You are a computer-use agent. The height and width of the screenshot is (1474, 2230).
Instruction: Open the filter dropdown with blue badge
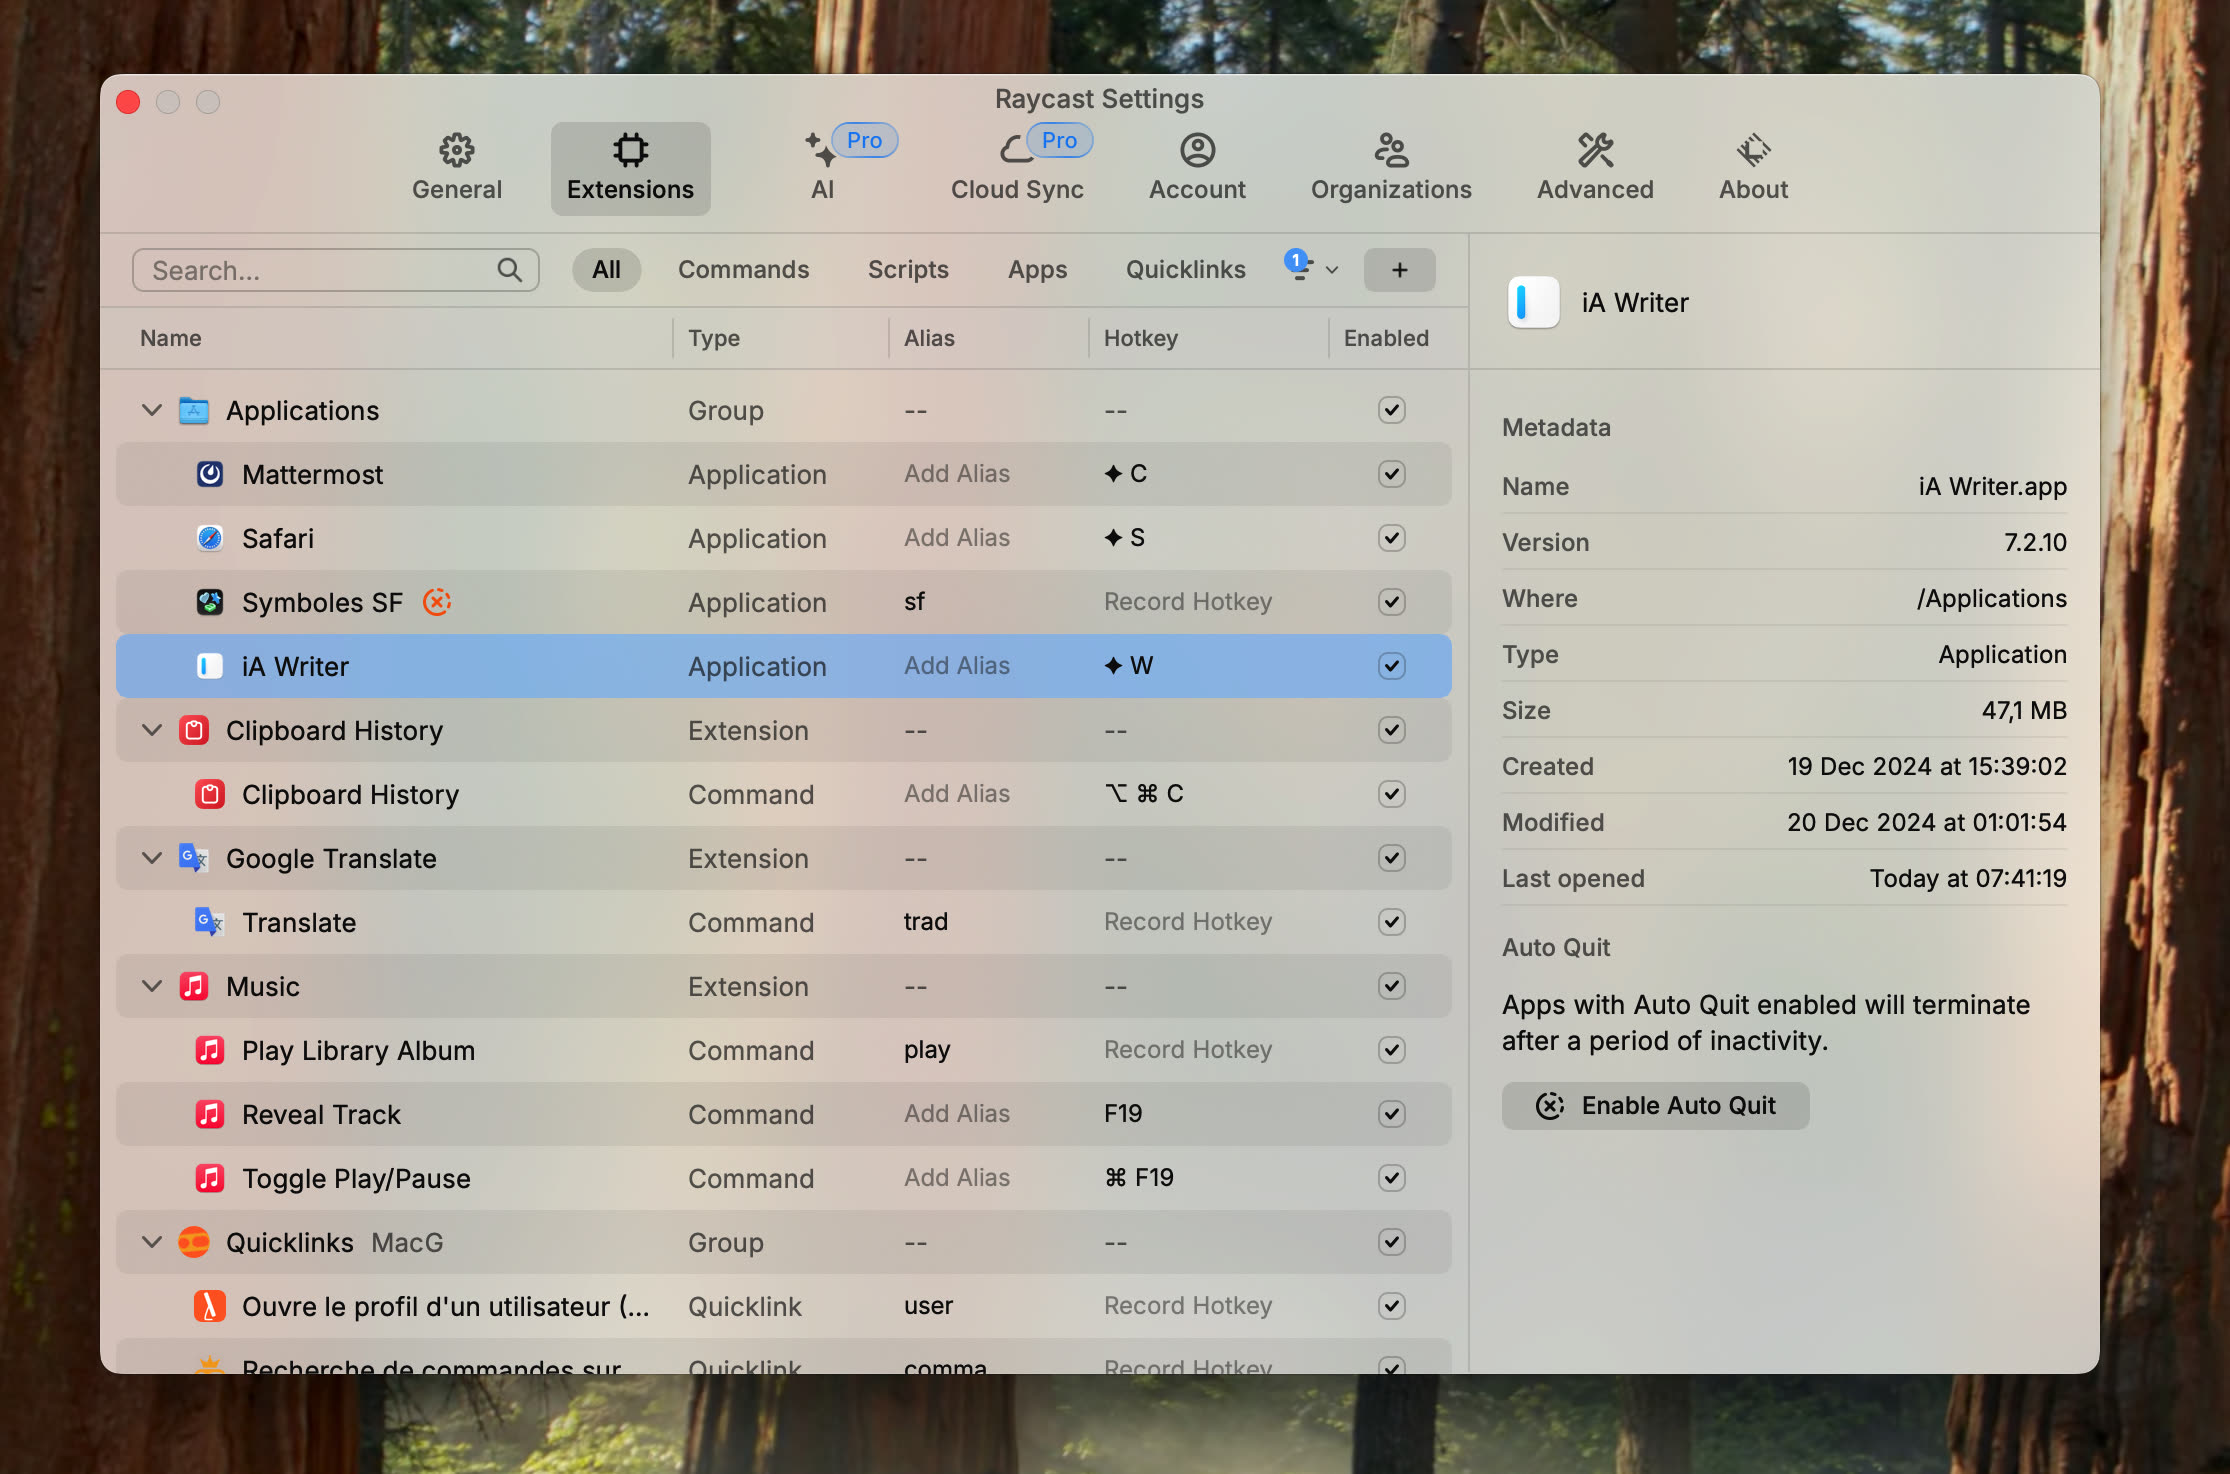pos(1311,267)
